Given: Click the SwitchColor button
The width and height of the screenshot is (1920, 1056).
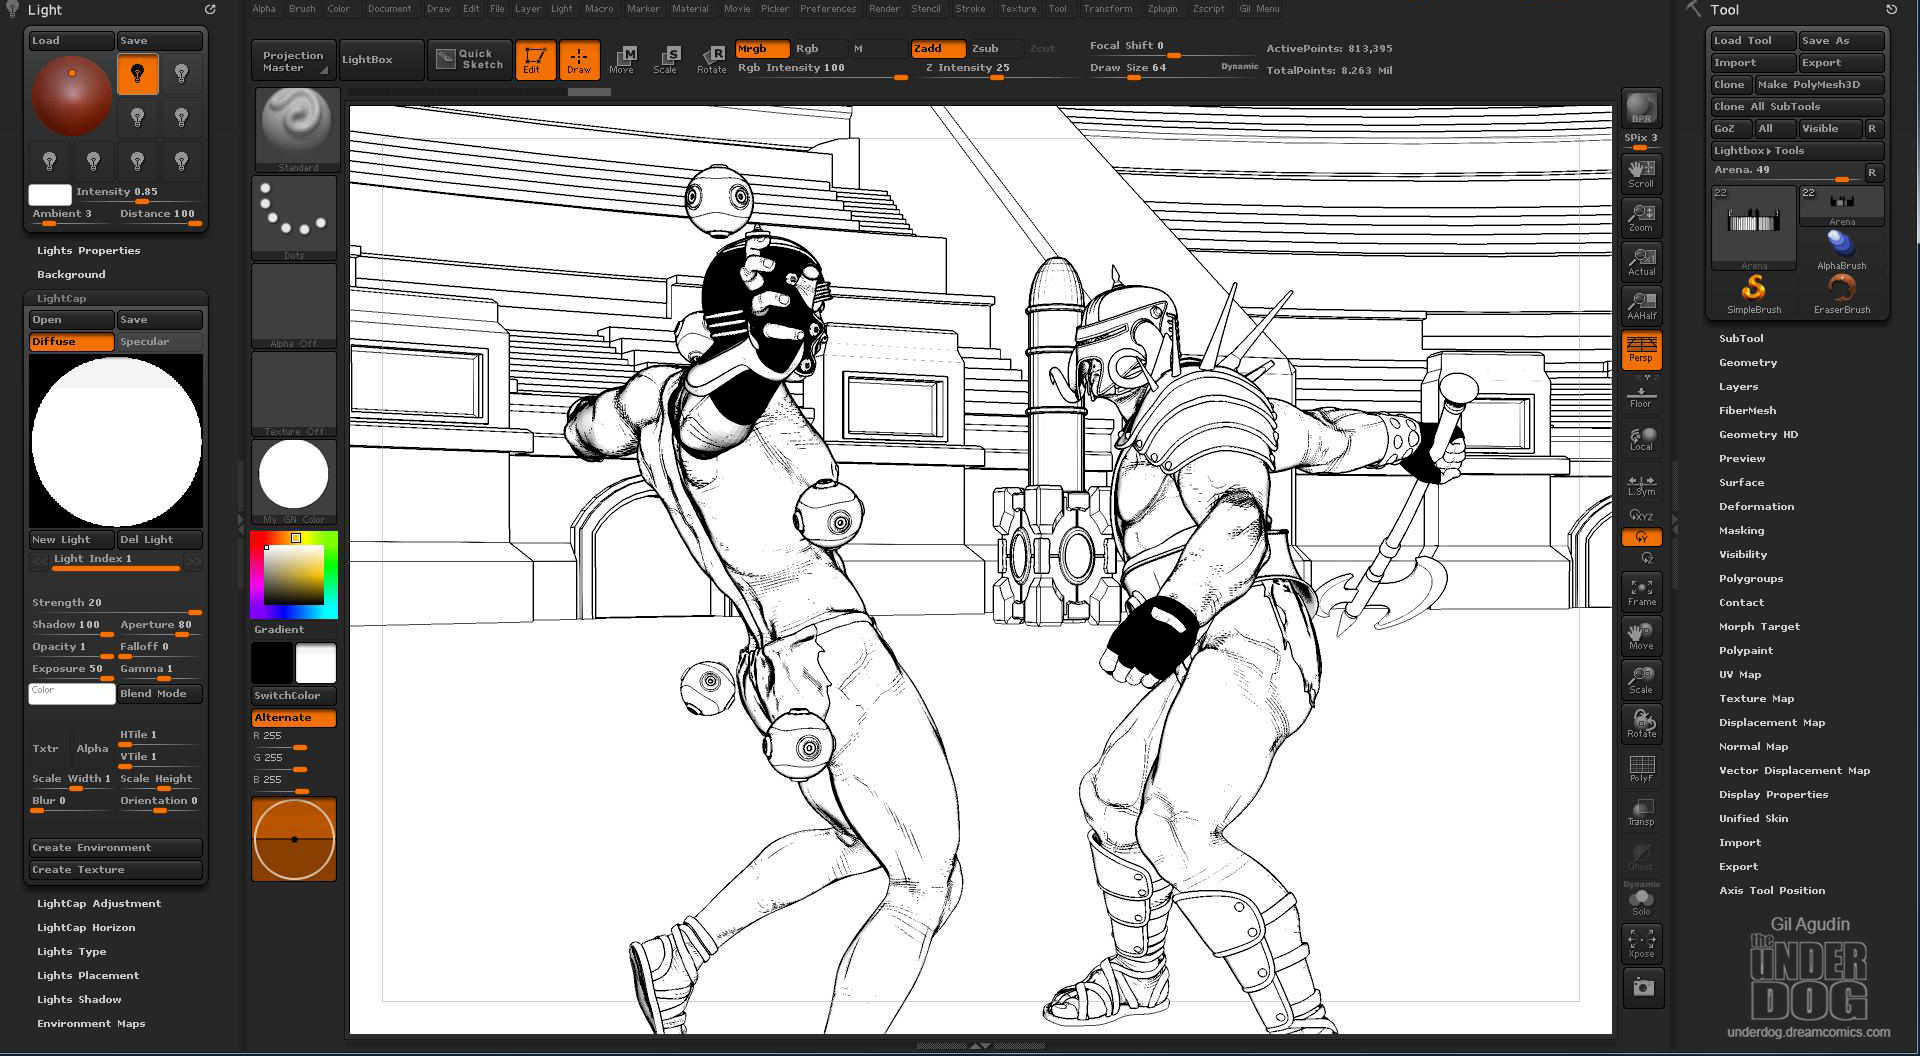Looking at the screenshot, I should coord(294,696).
